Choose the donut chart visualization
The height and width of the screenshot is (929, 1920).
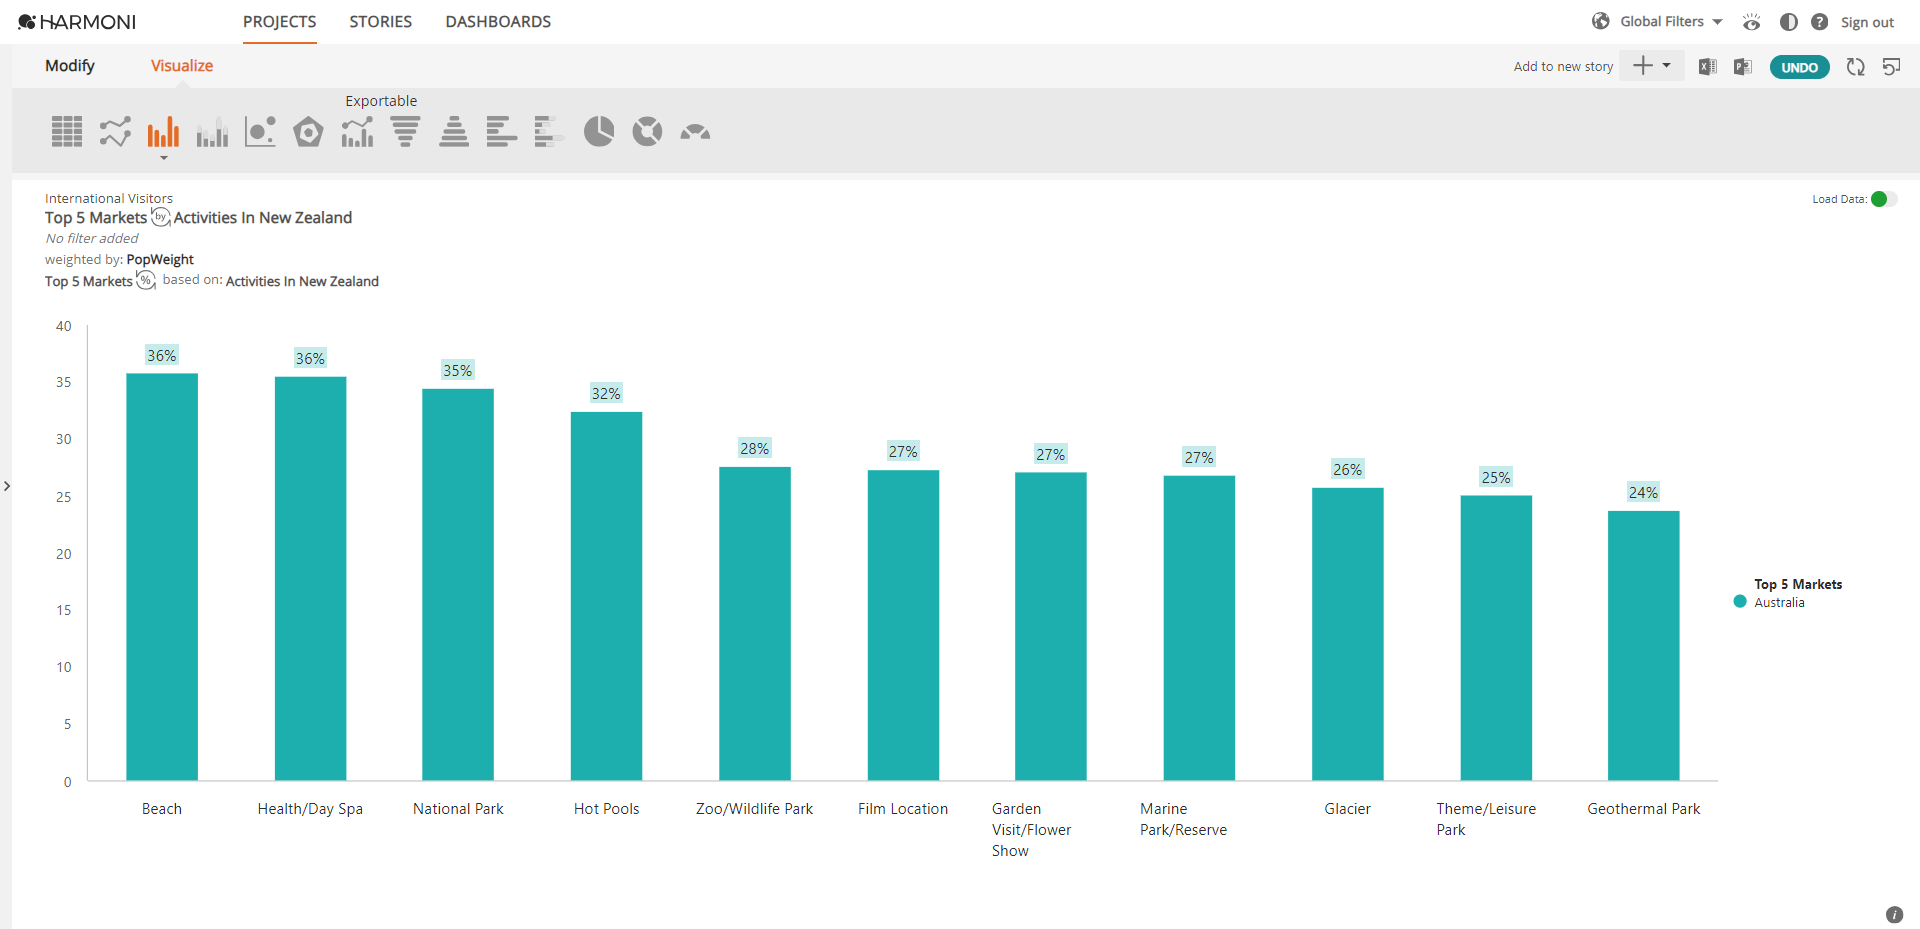click(x=646, y=131)
